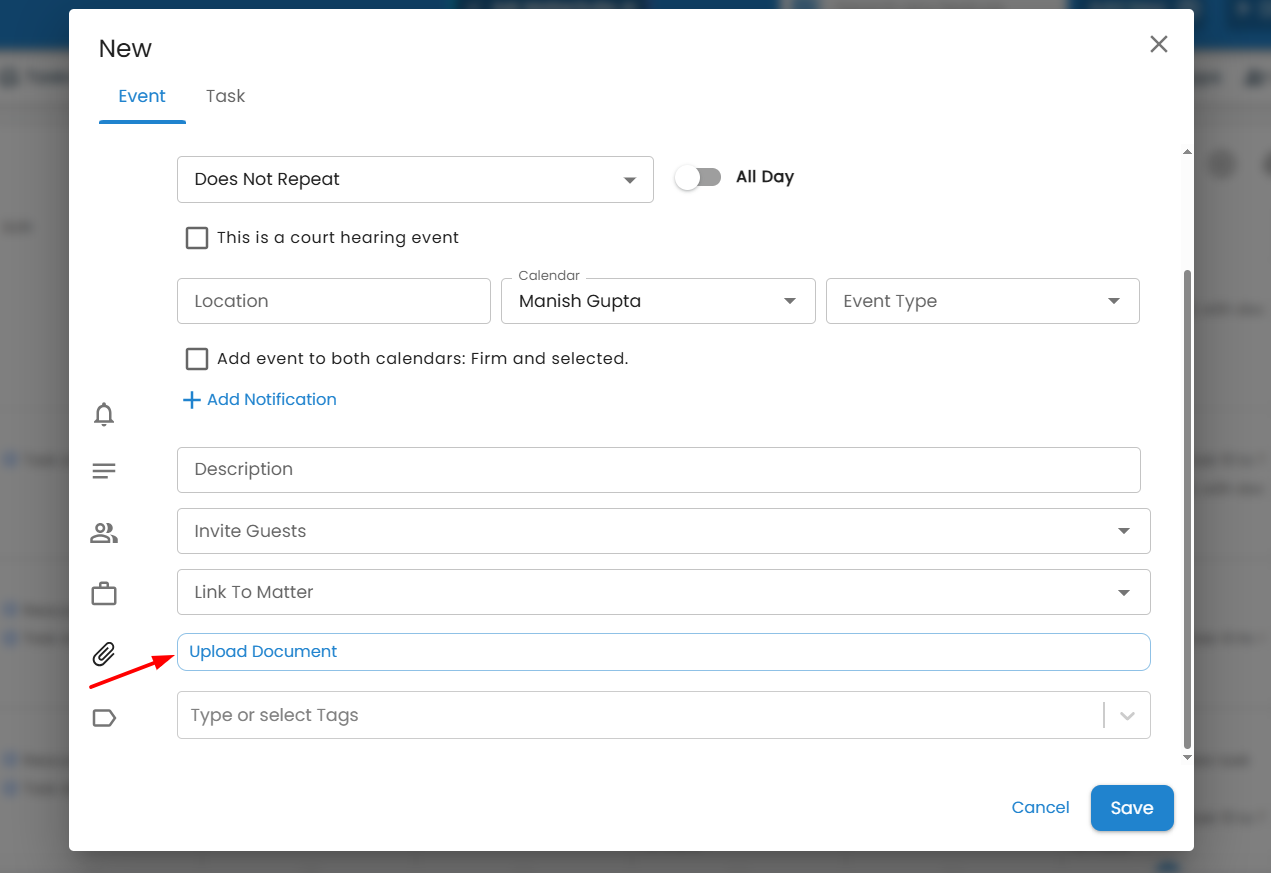Click into the Location input field
1271x873 pixels.
pos(333,301)
